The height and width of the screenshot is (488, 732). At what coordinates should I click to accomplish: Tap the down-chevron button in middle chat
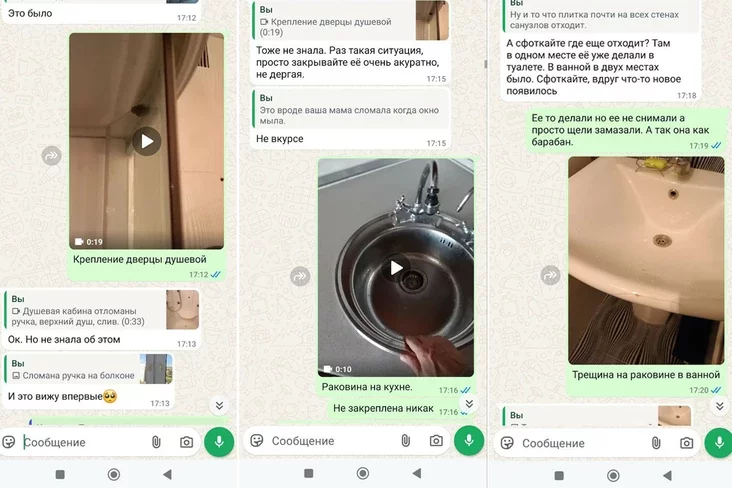469,404
